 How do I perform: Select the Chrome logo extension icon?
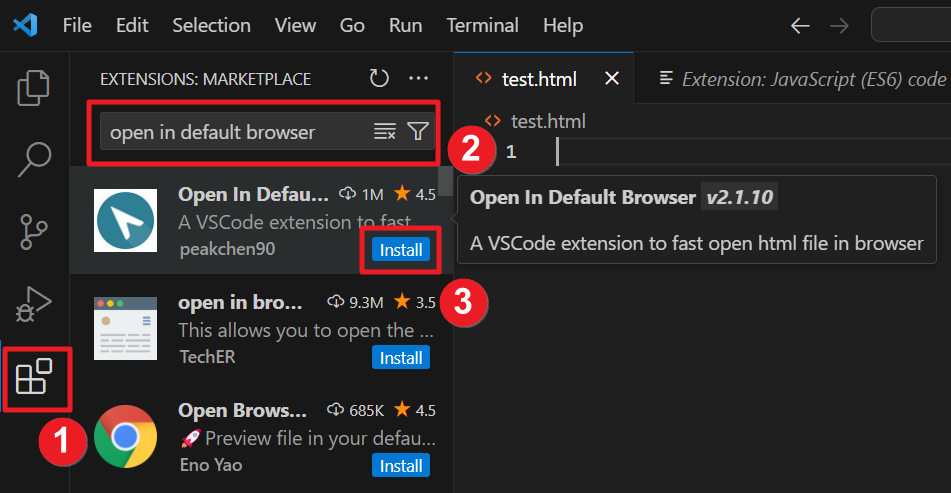click(x=126, y=436)
